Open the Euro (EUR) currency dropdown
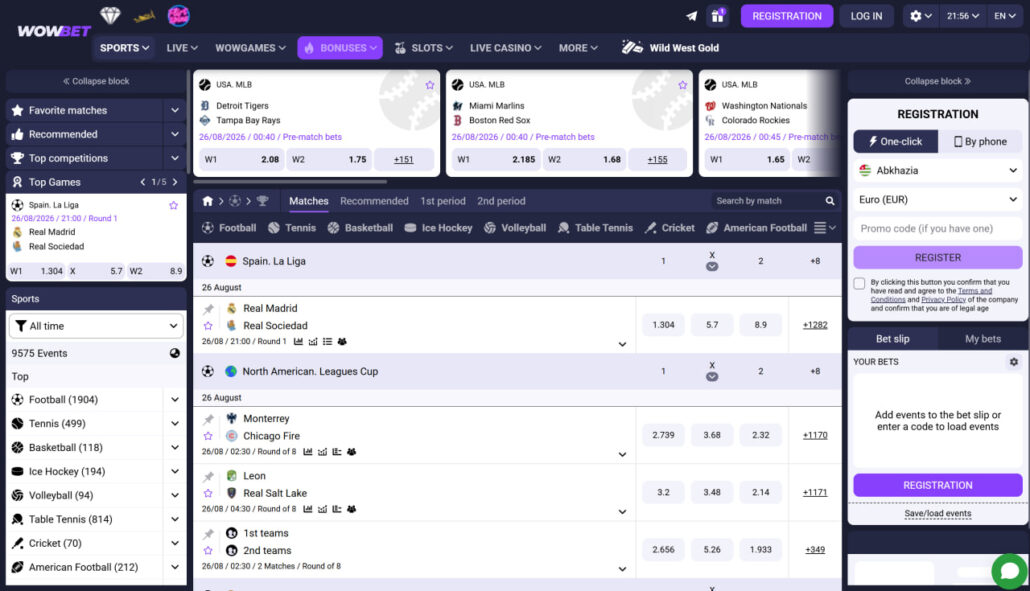The width and height of the screenshot is (1030, 591). pyautogui.click(x=937, y=200)
